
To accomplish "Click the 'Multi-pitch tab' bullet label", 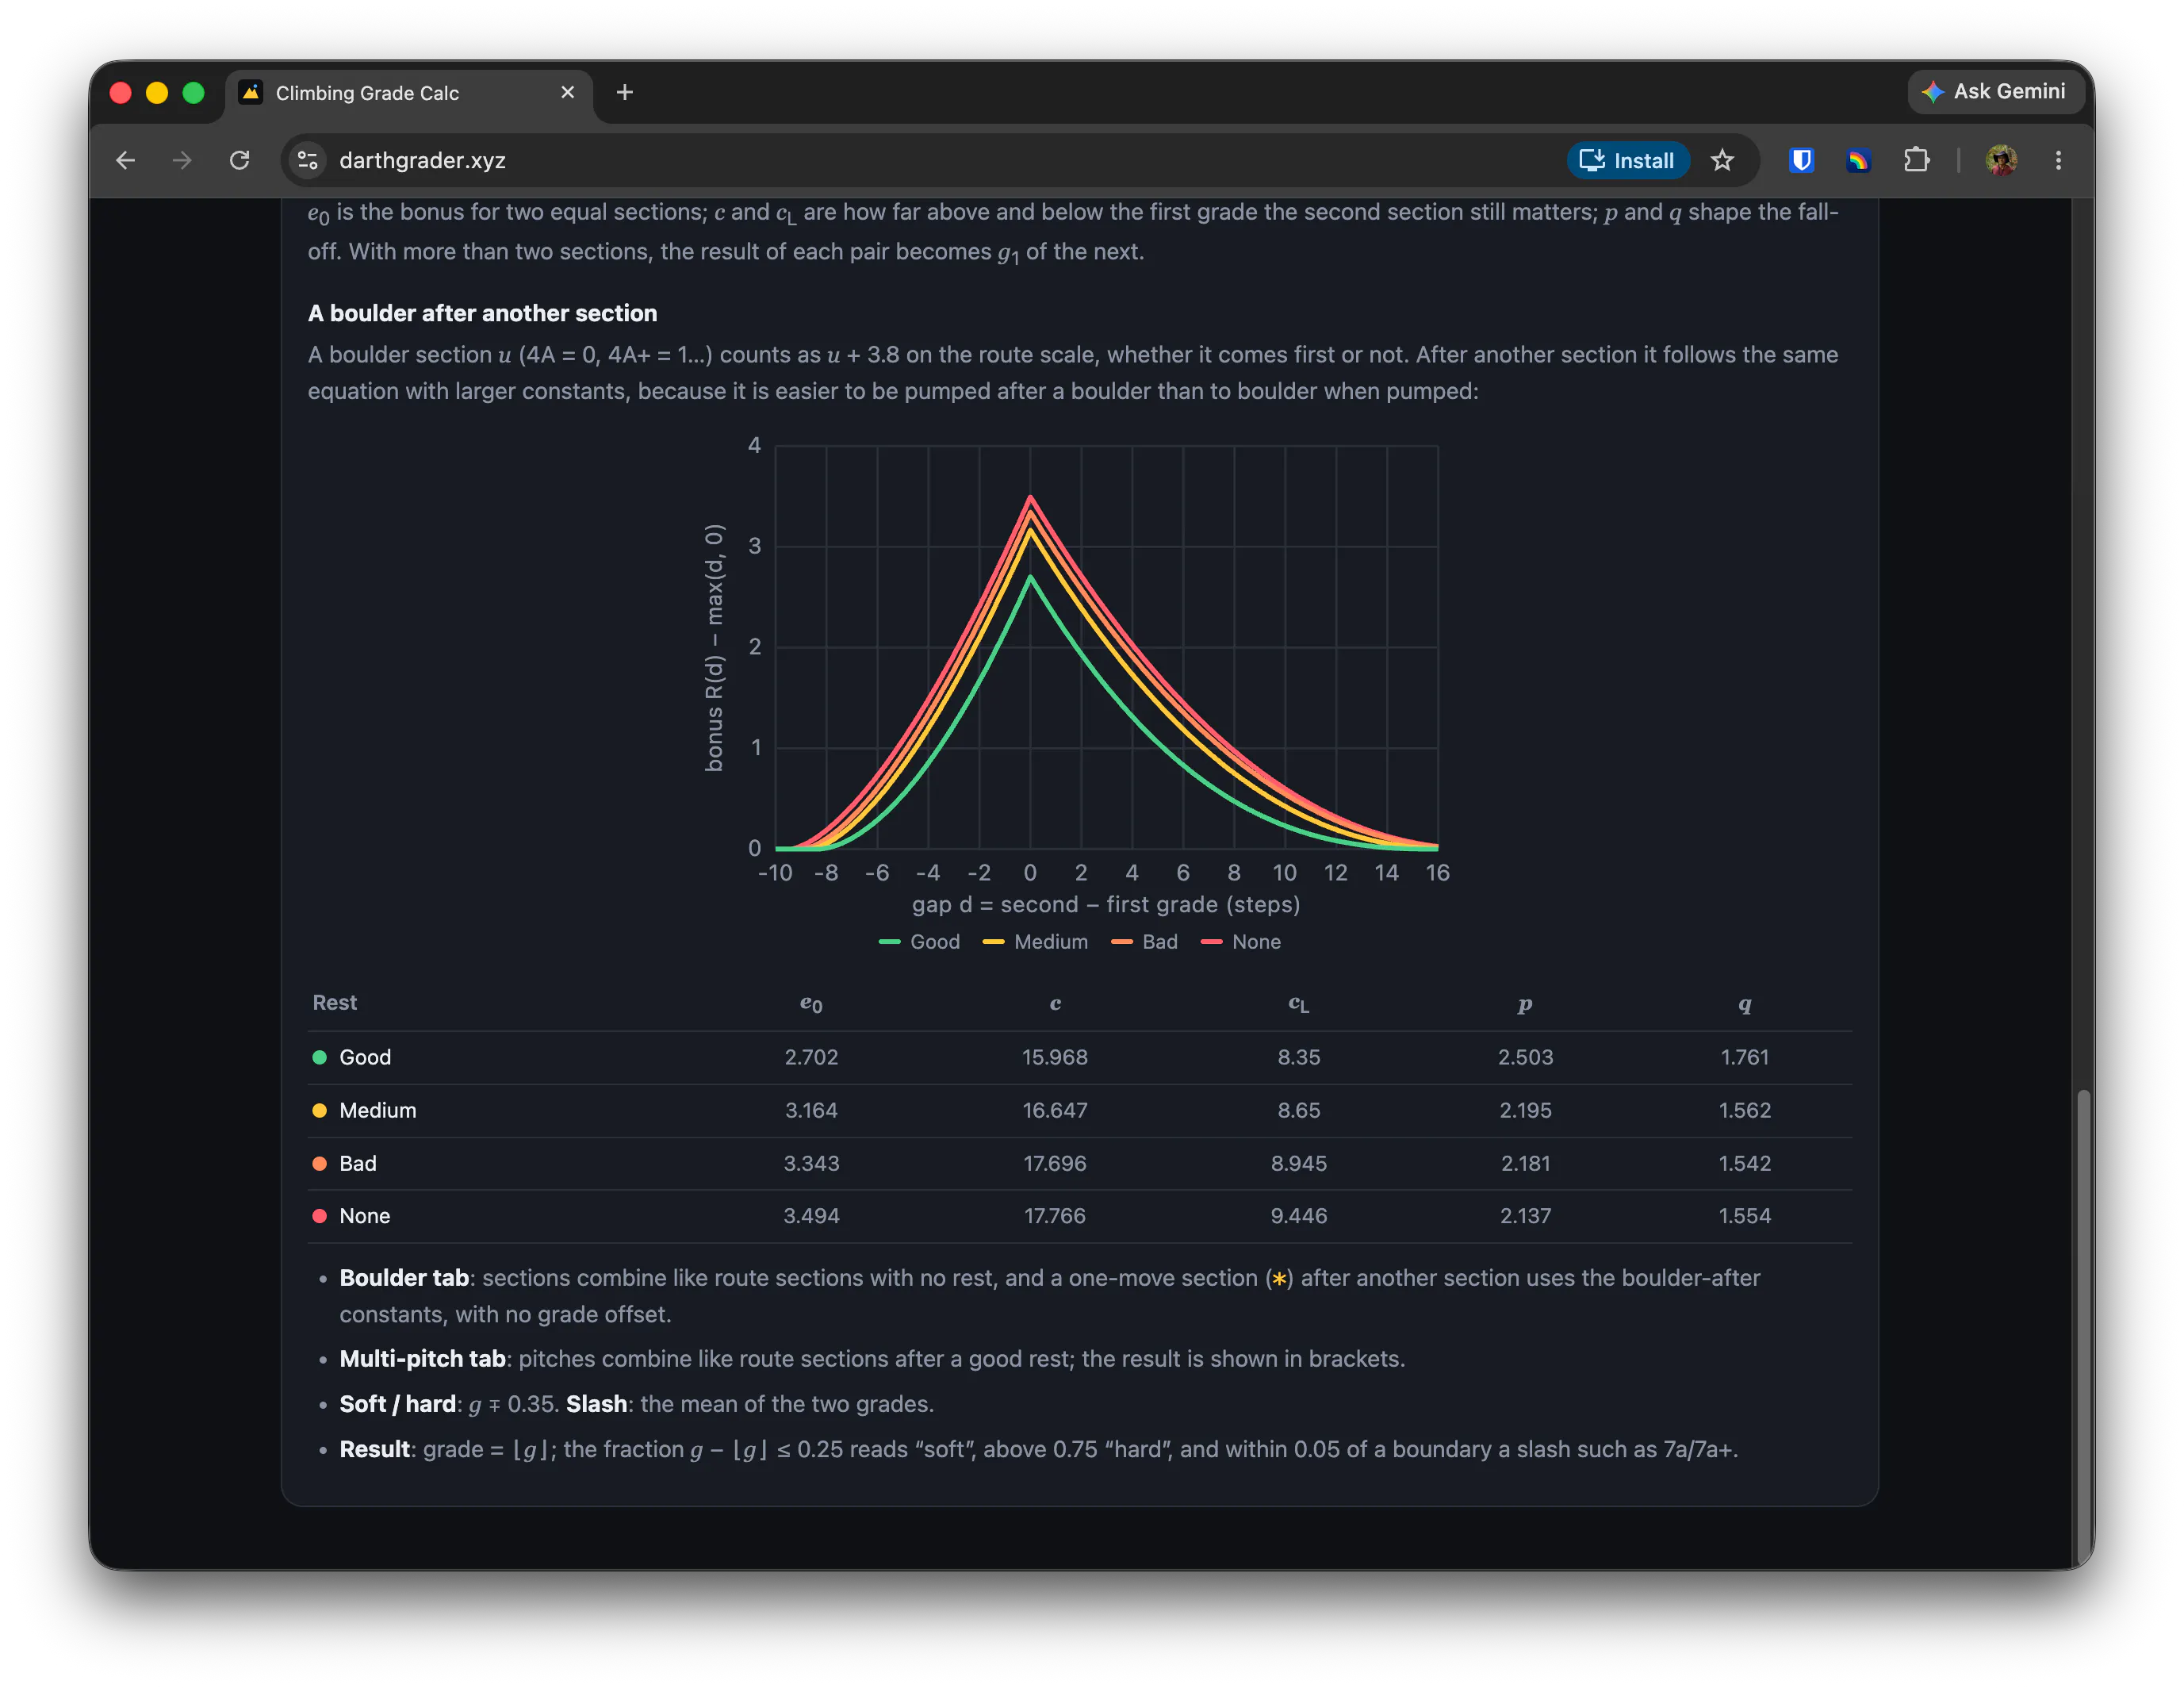I will click(422, 1359).
